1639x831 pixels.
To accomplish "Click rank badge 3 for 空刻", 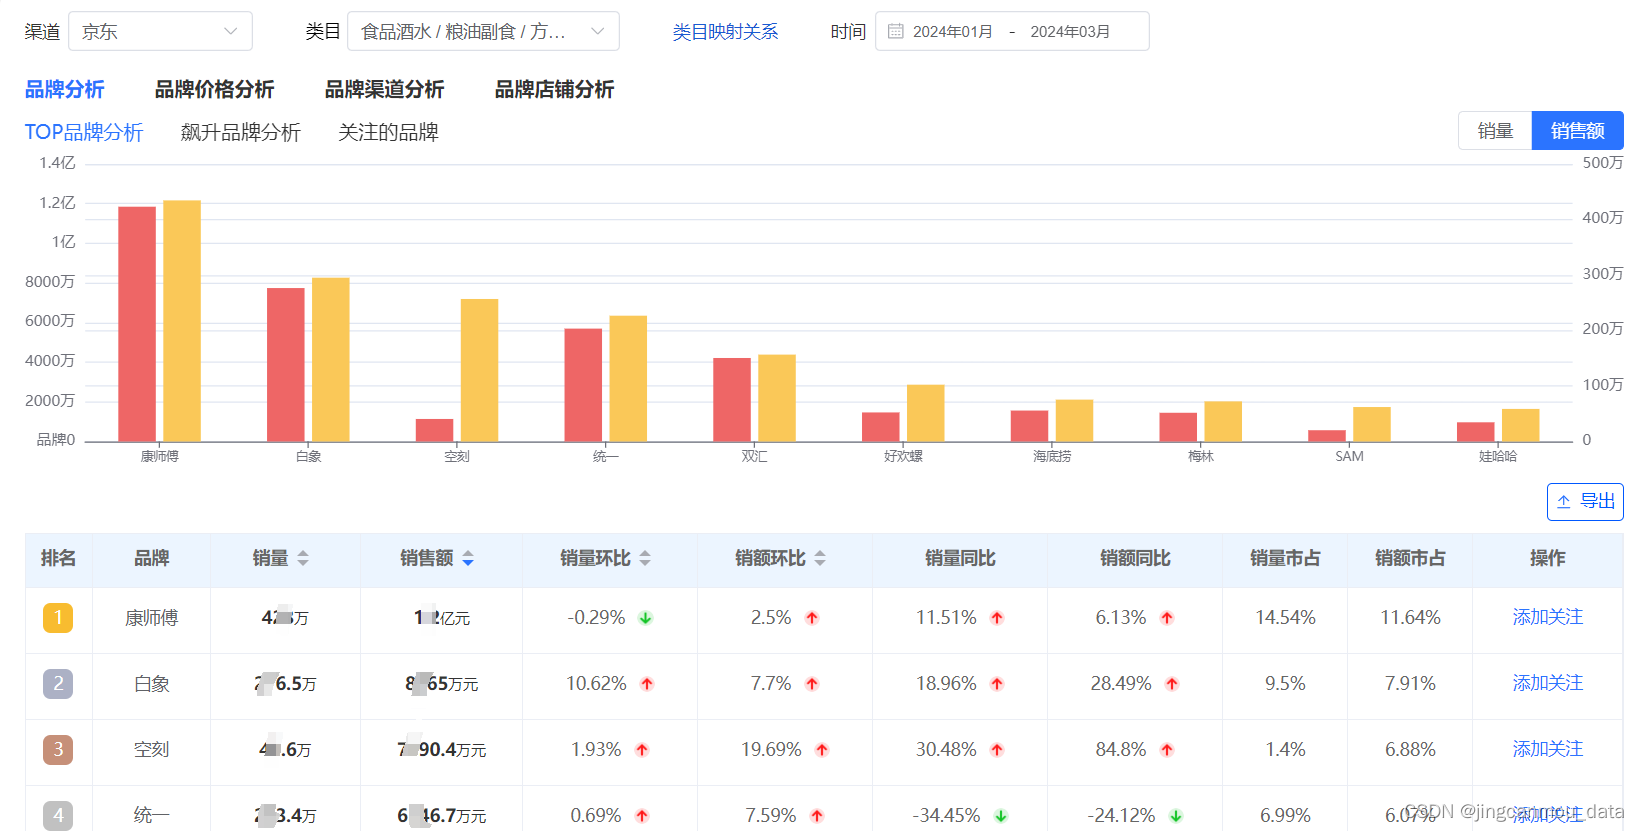I will point(58,749).
